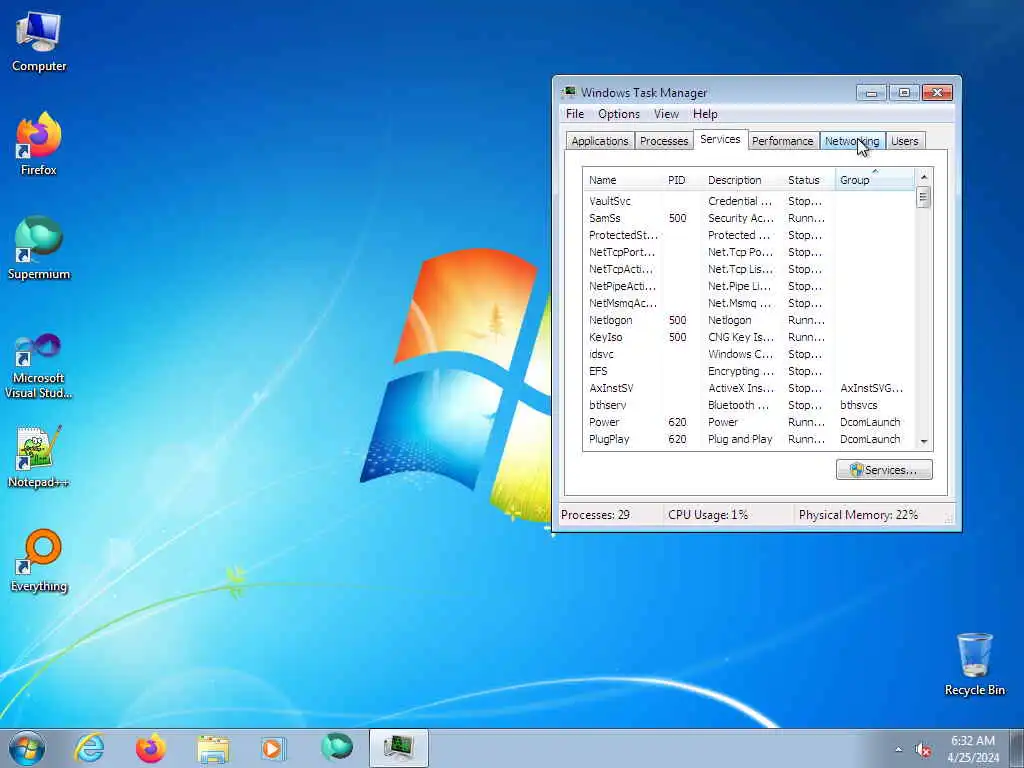Select the Notepad++ desktop shortcut

tap(39, 456)
